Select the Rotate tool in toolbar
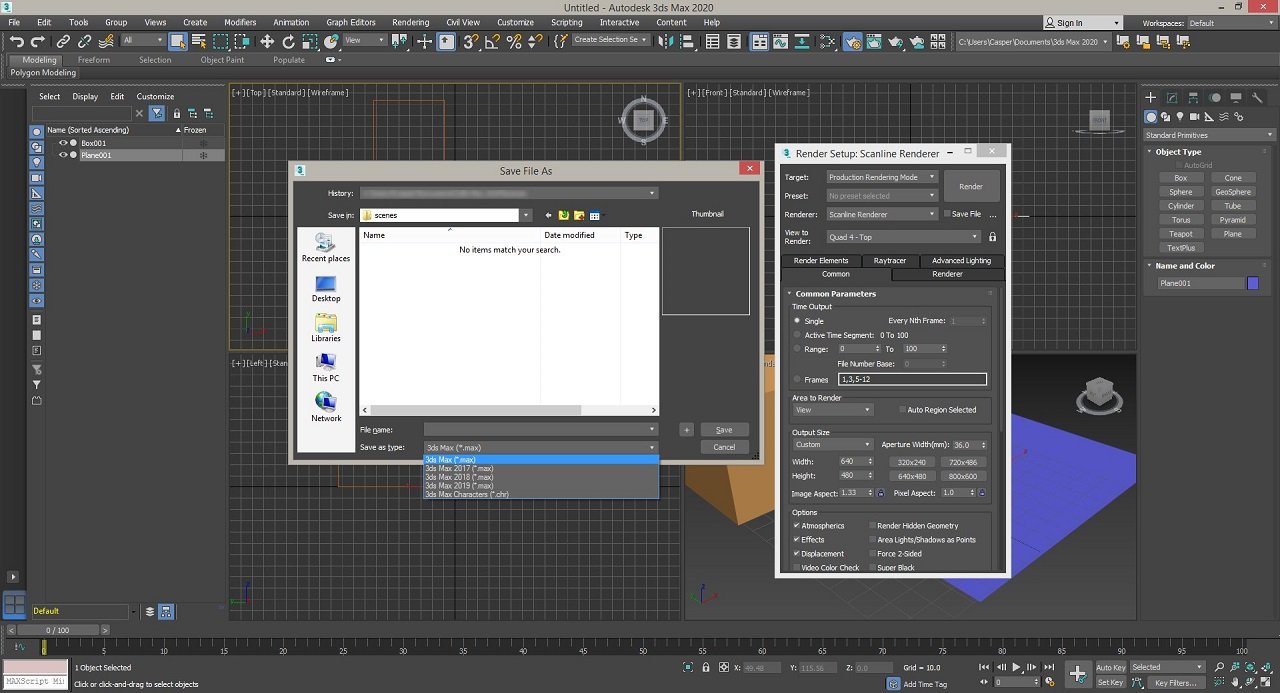 [x=289, y=41]
